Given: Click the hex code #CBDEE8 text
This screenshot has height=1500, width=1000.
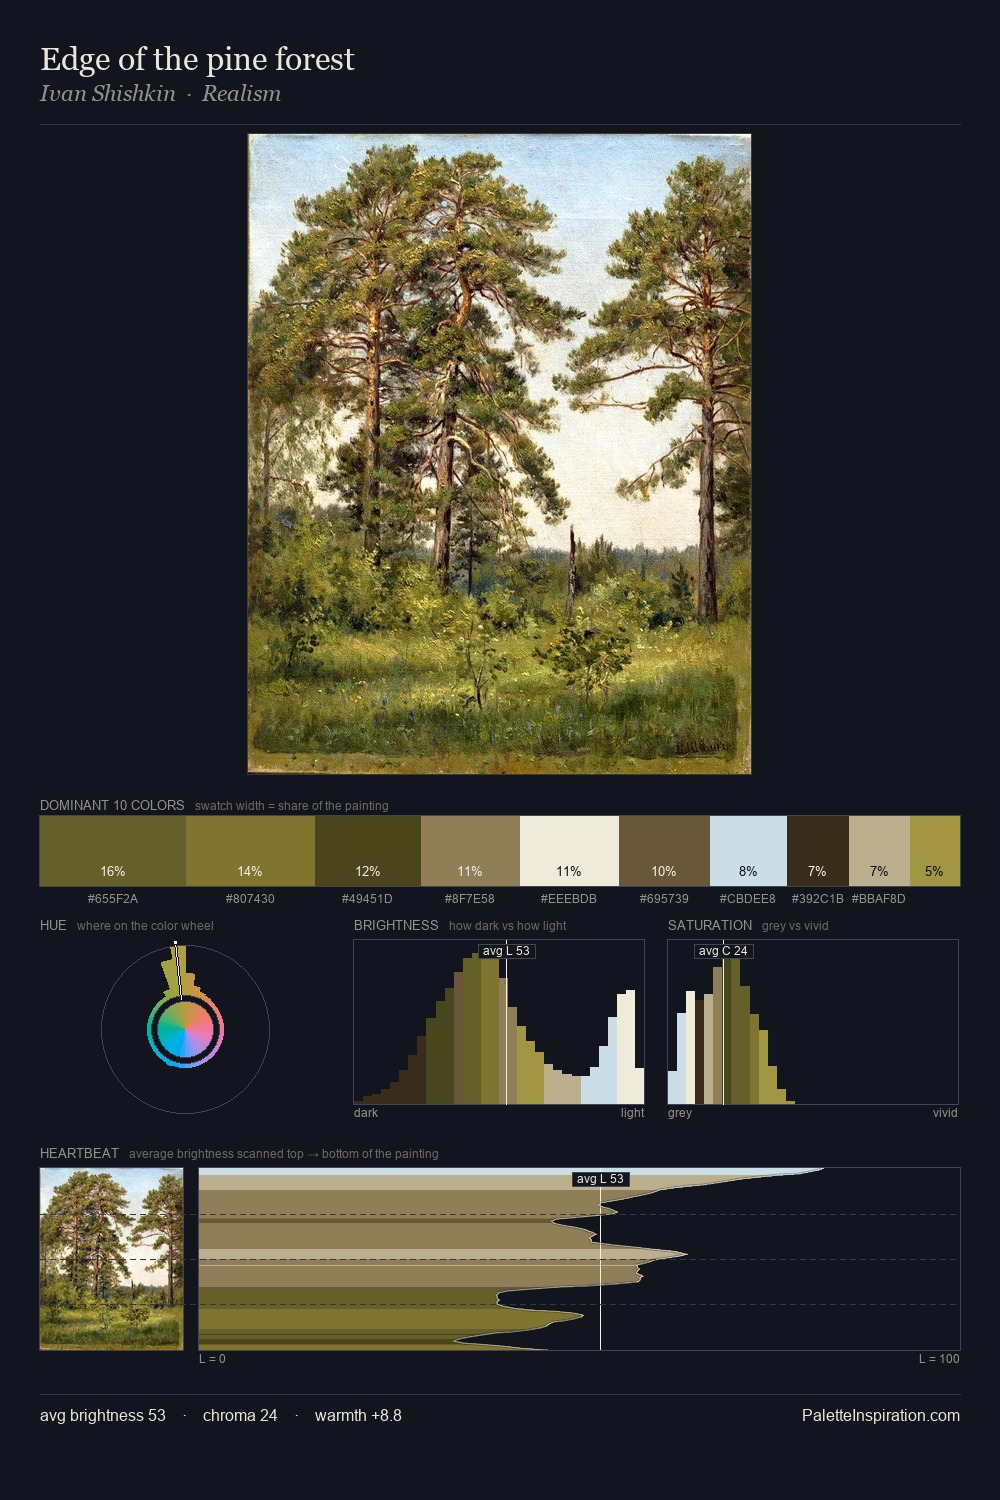Looking at the screenshot, I should (x=748, y=898).
